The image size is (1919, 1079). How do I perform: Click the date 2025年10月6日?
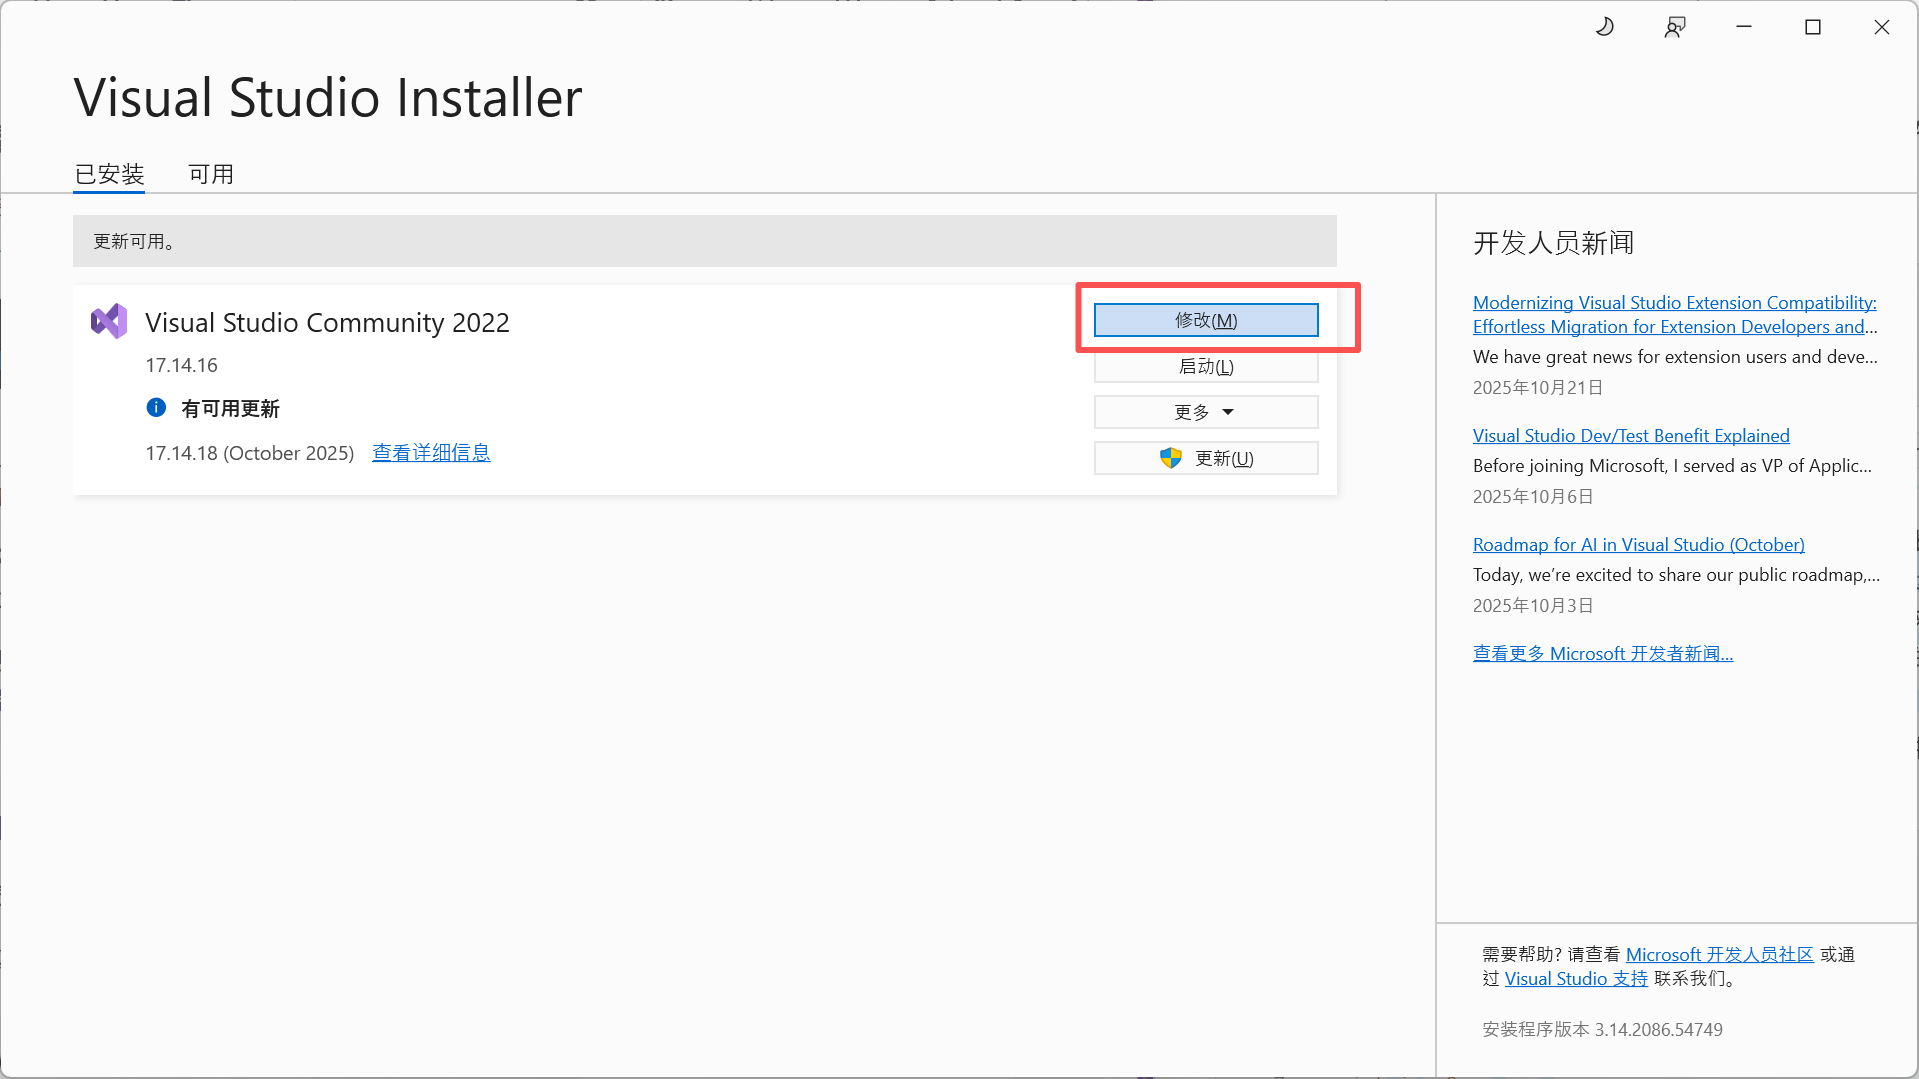tap(1533, 496)
